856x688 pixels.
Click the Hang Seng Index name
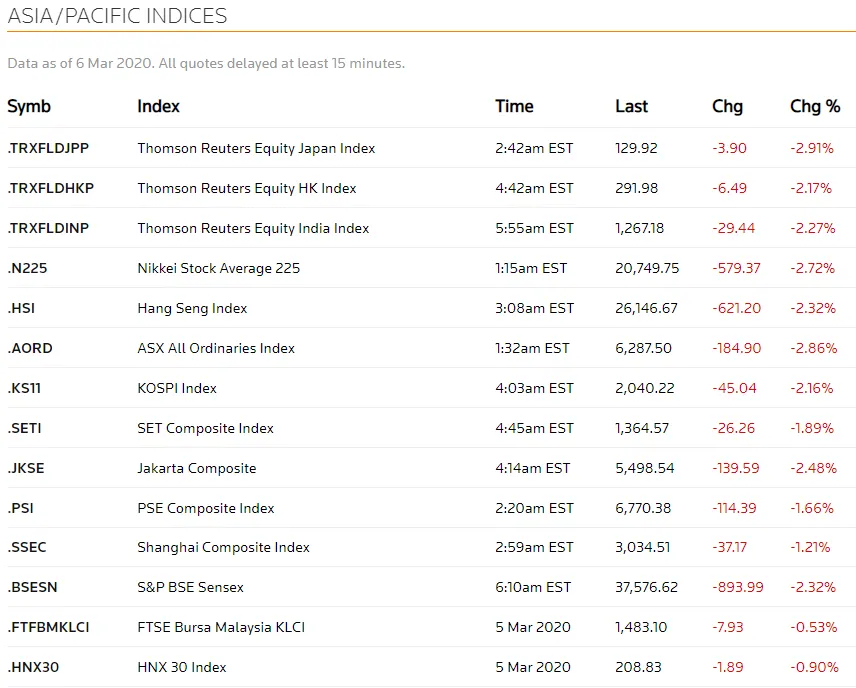click(192, 309)
